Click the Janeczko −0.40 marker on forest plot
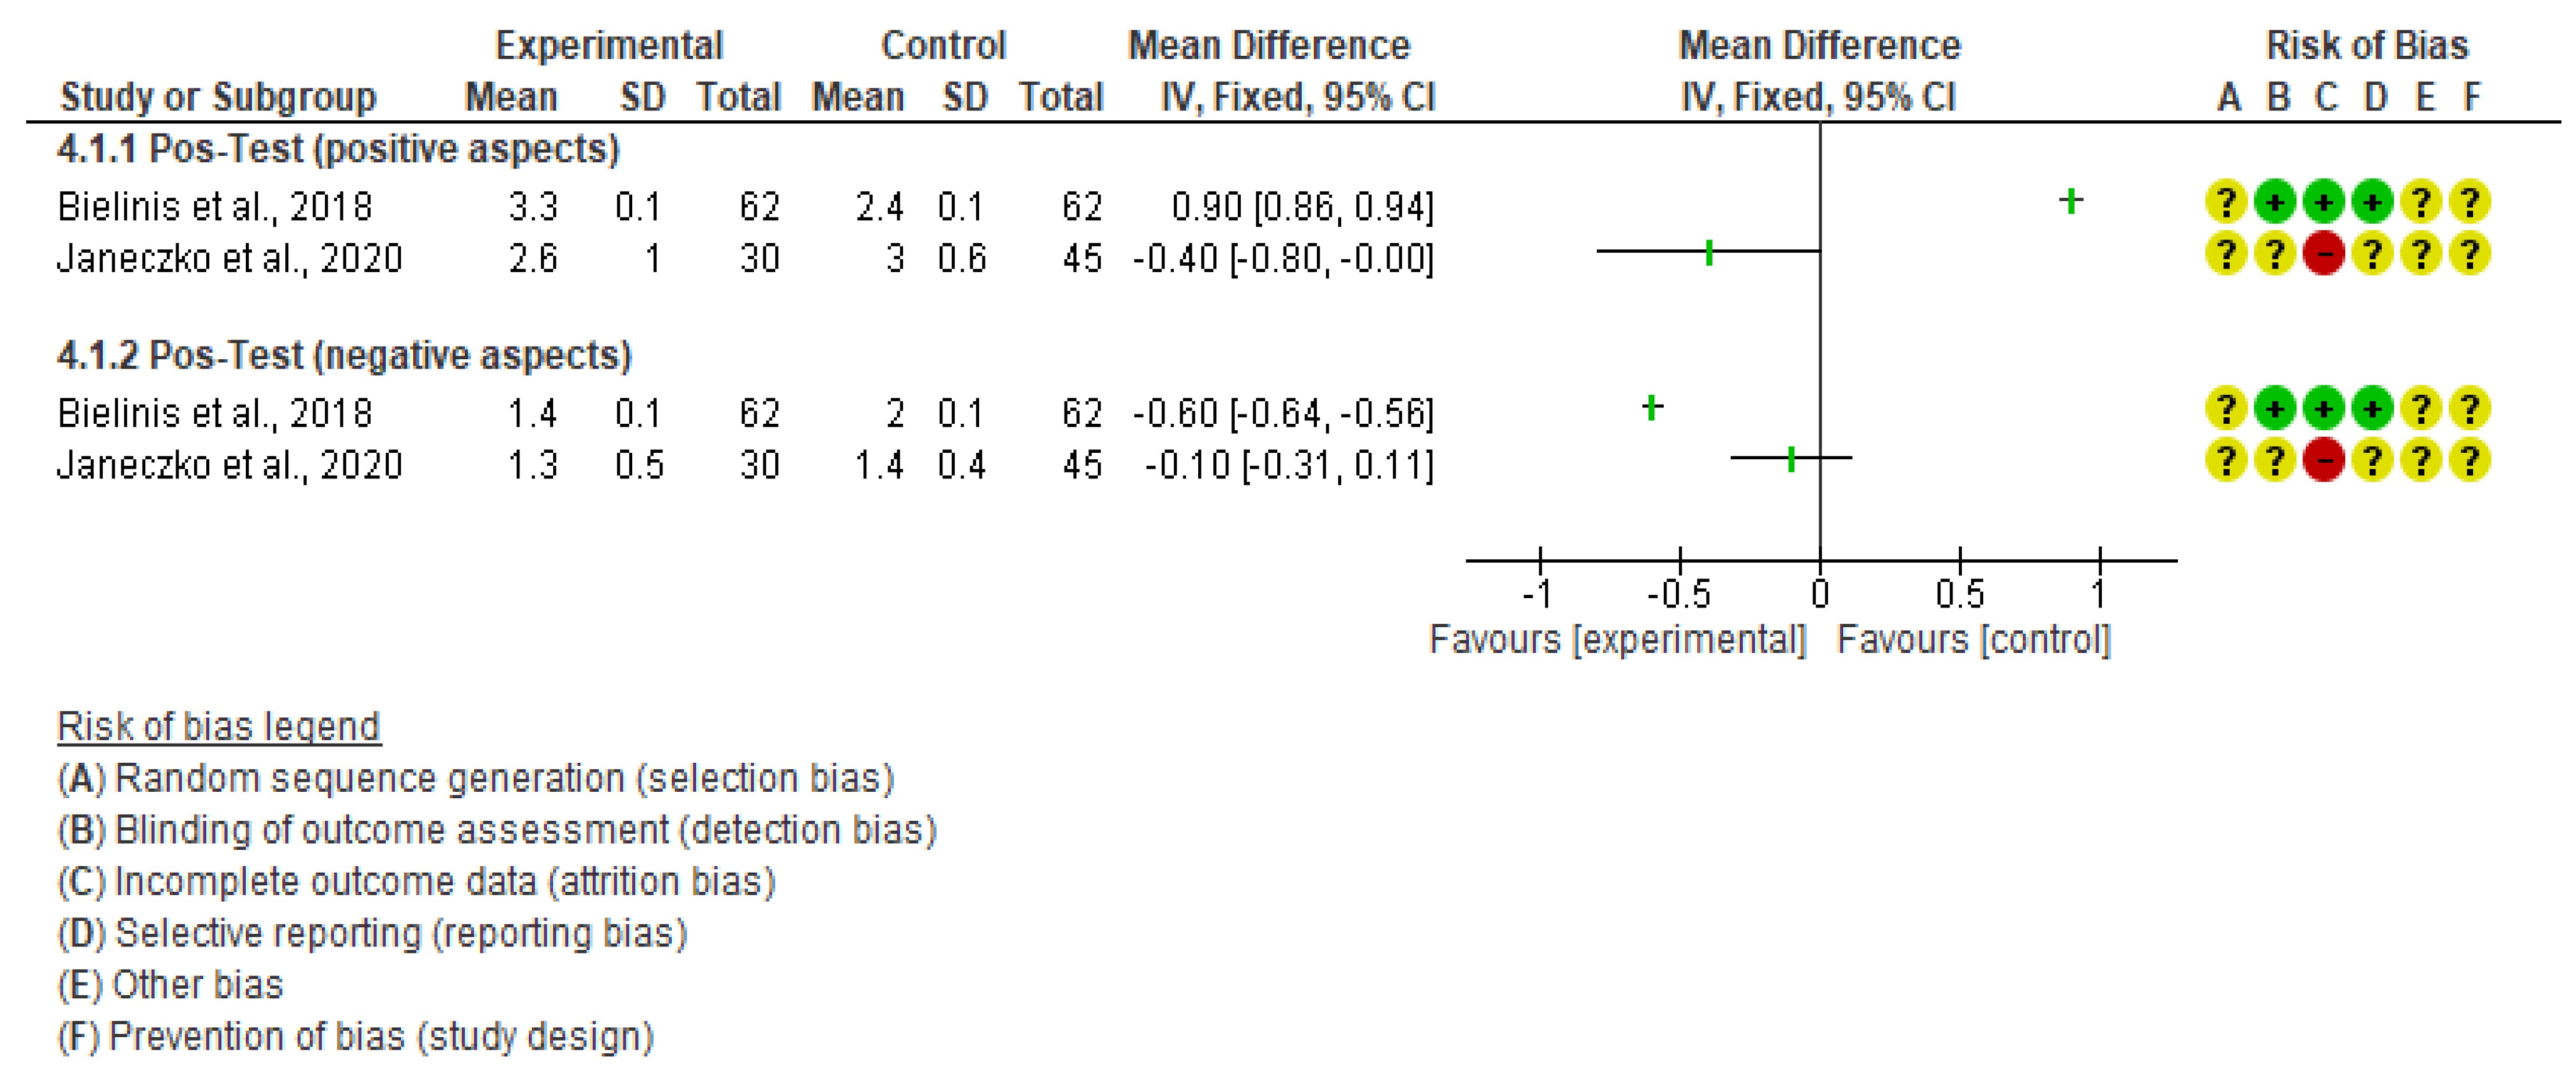The width and height of the screenshot is (2576, 1072). (x=1709, y=252)
